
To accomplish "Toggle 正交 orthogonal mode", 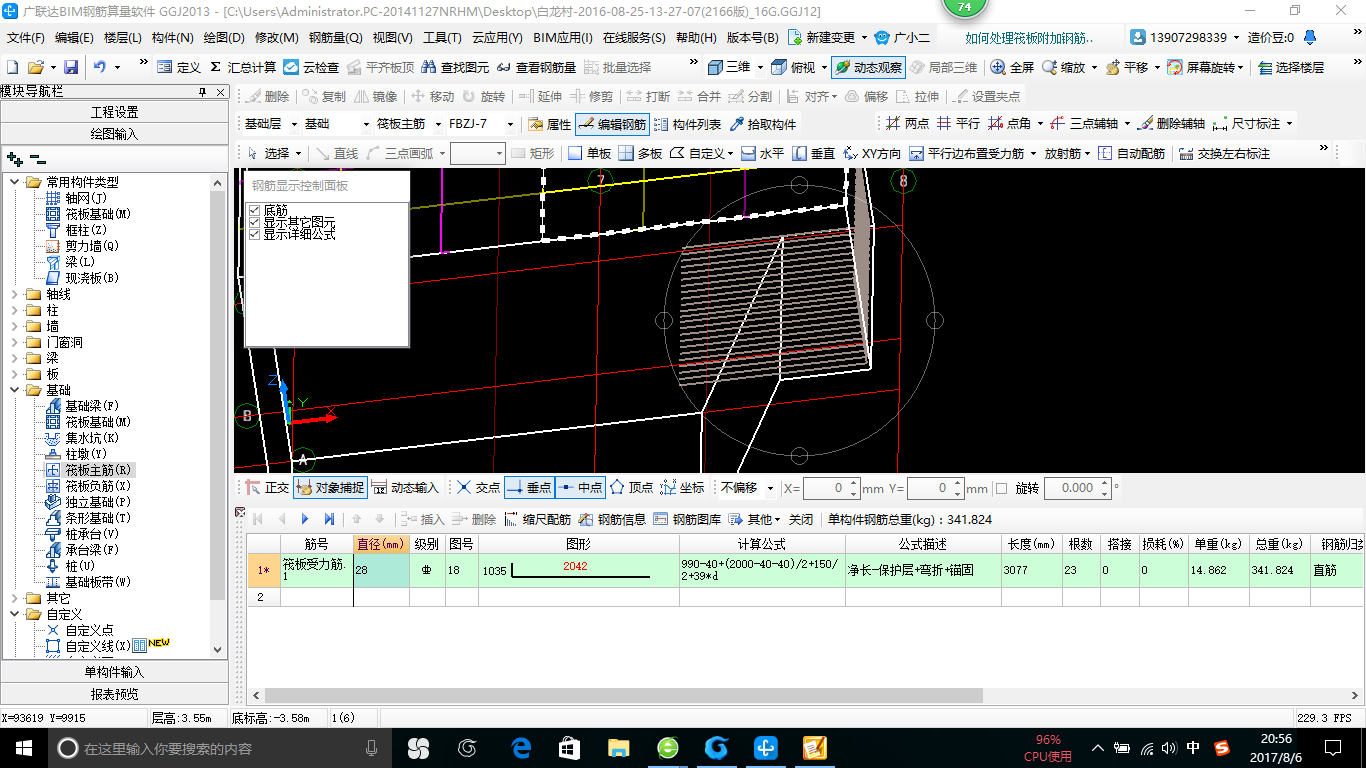I will pyautogui.click(x=266, y=488).
